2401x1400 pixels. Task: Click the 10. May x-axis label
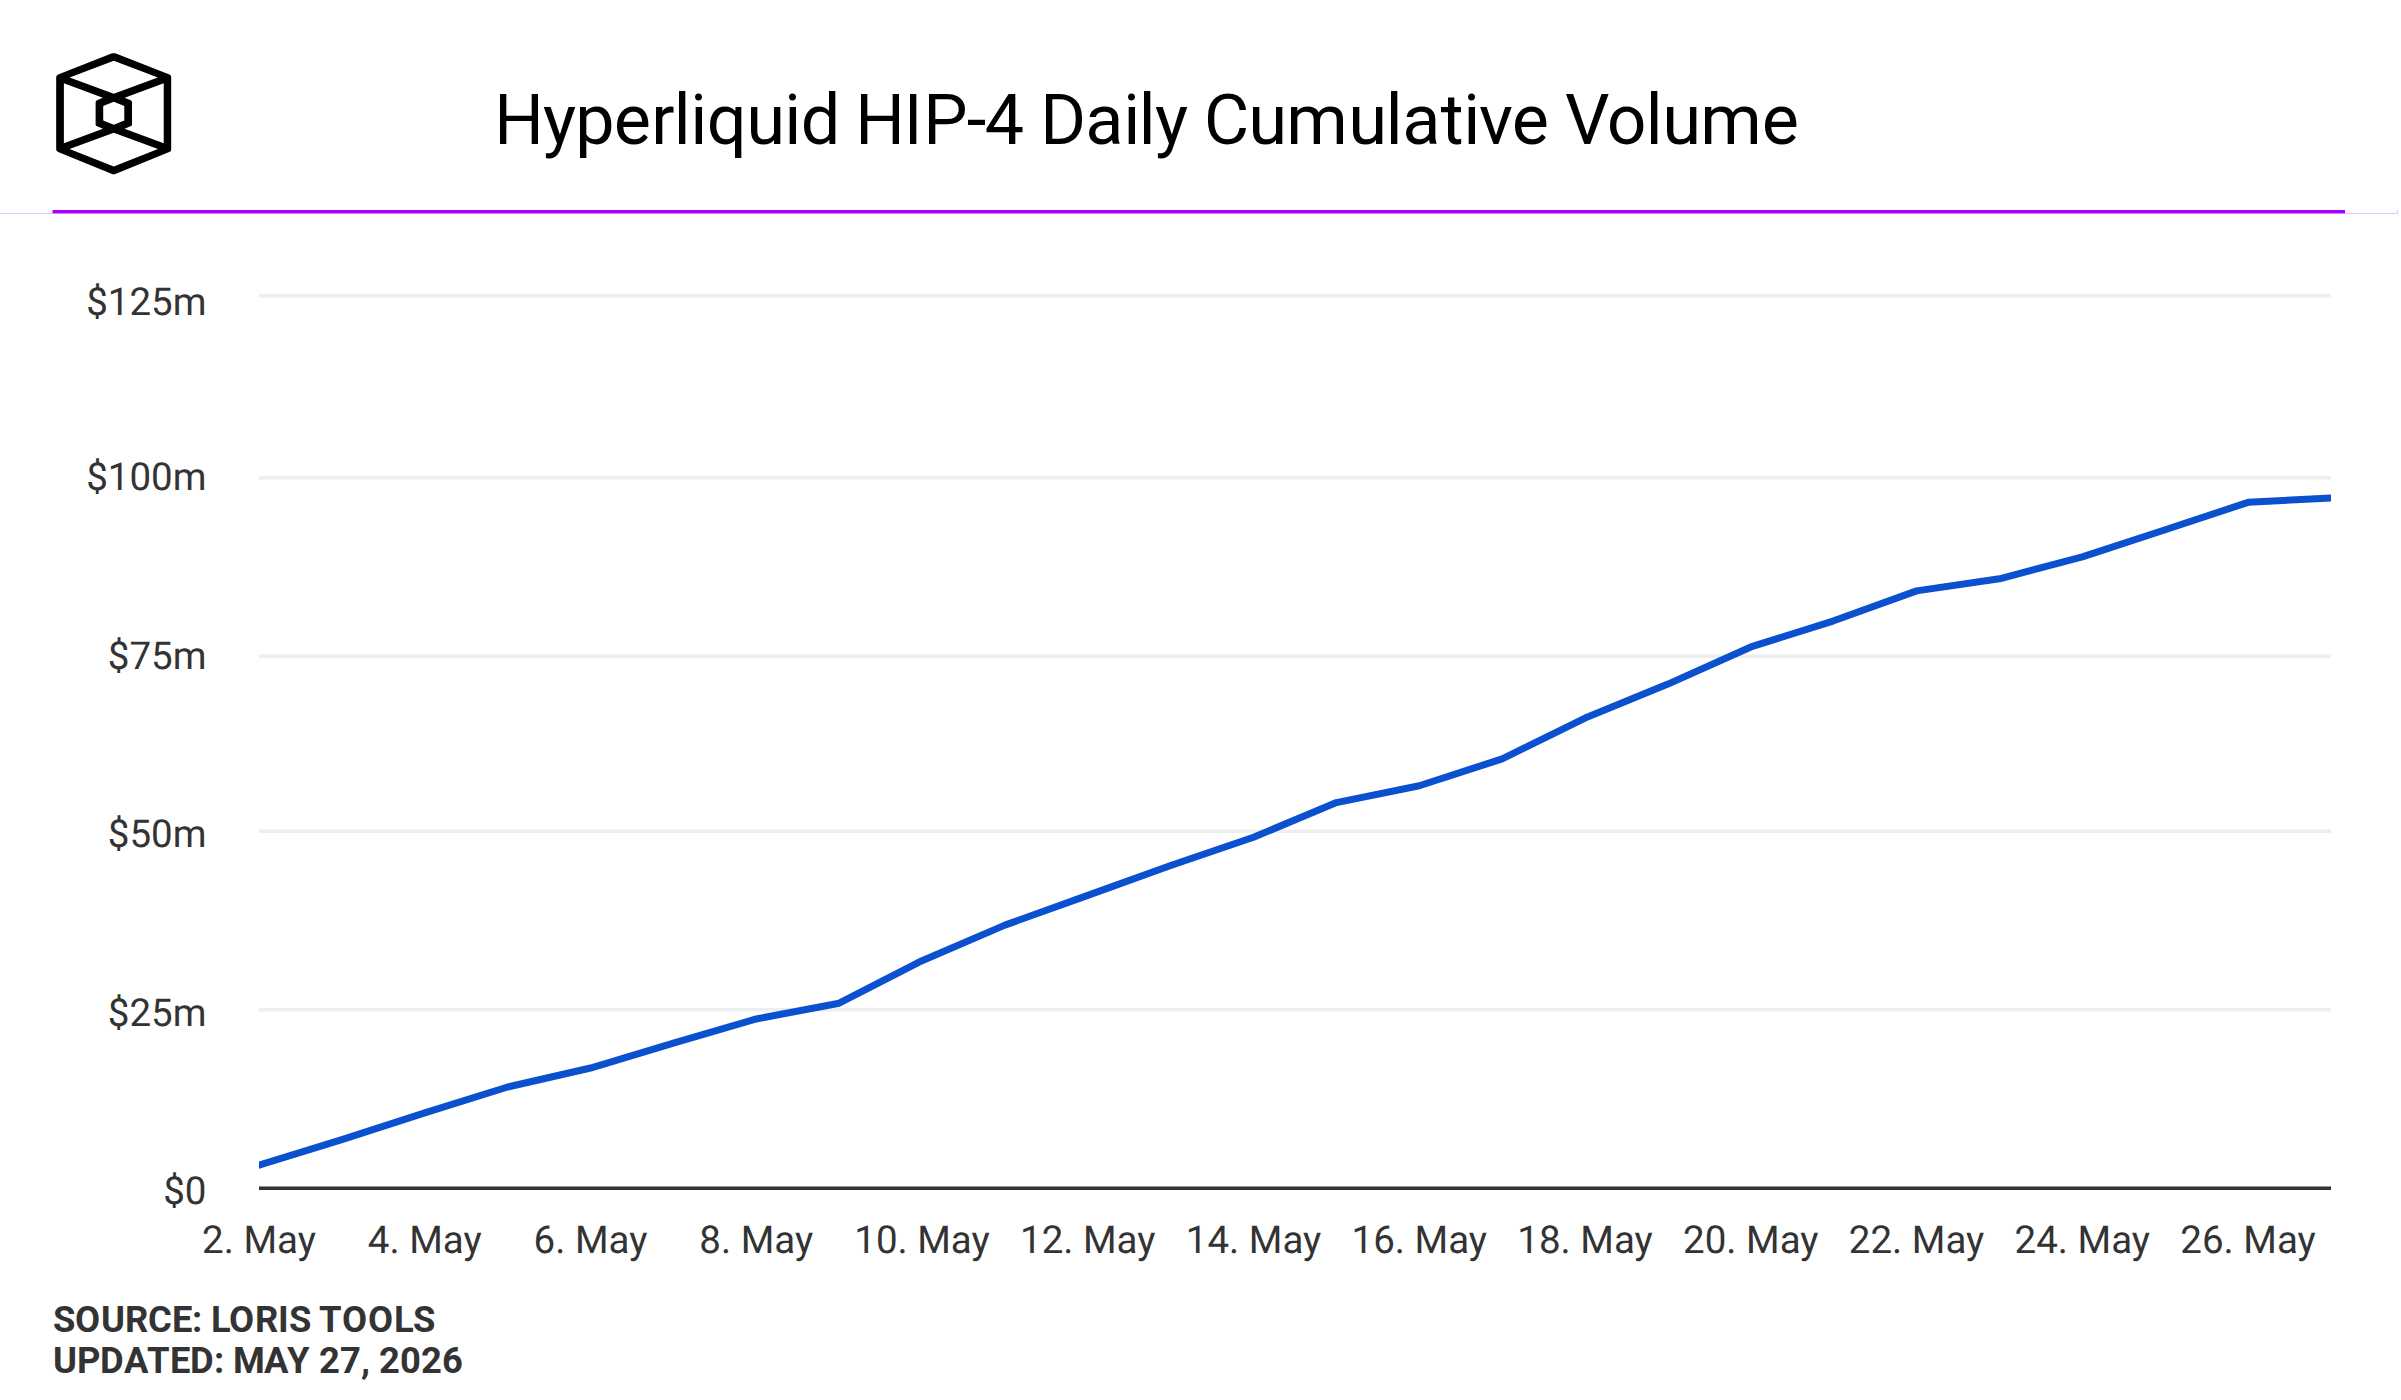[922, 1241]
